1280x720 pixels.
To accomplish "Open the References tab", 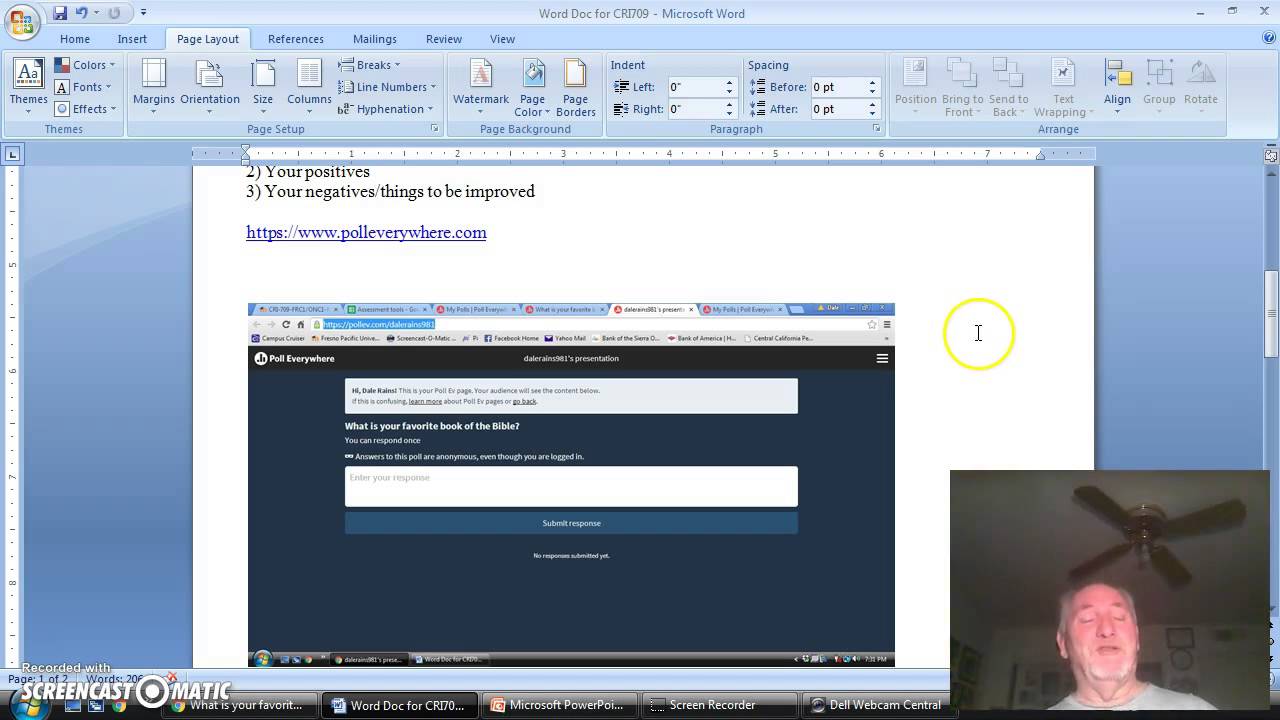I will click(296, 39).
